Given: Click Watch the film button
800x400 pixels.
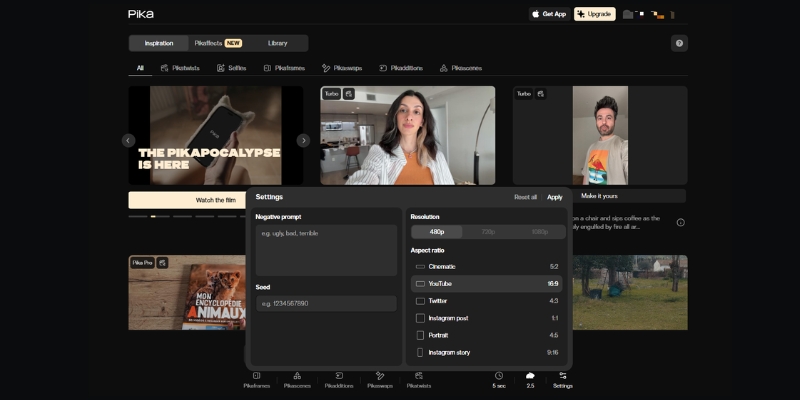Looking at the screenshot, I should point(215,200).
